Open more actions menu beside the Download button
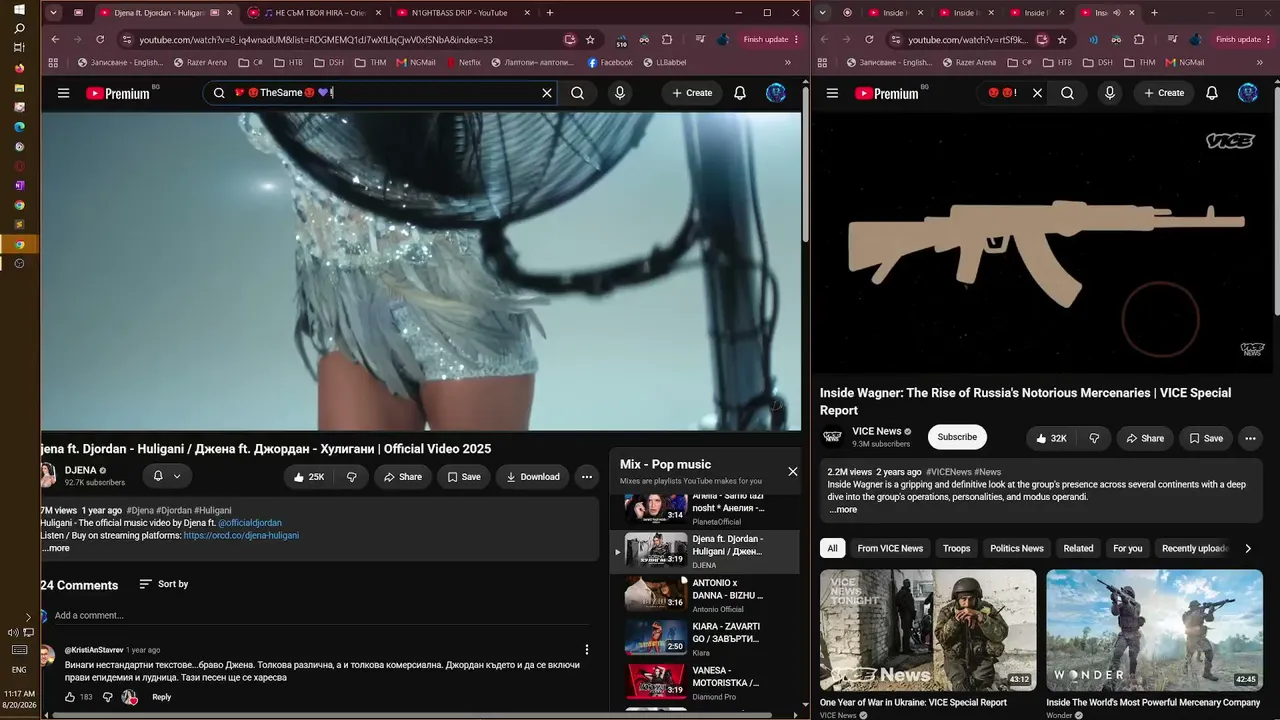 click(x=587, y=477)
